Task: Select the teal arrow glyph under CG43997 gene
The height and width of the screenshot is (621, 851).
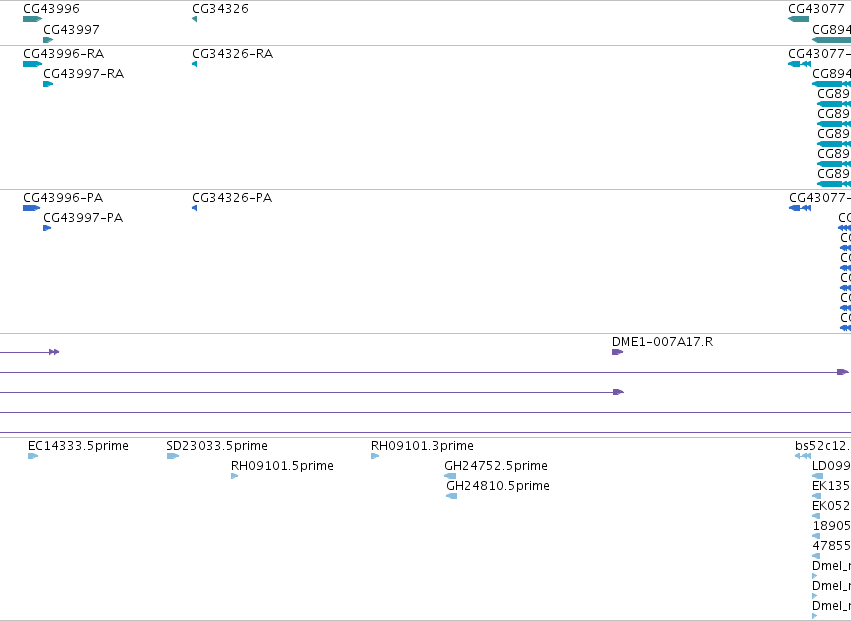Action: click(48, 40)
